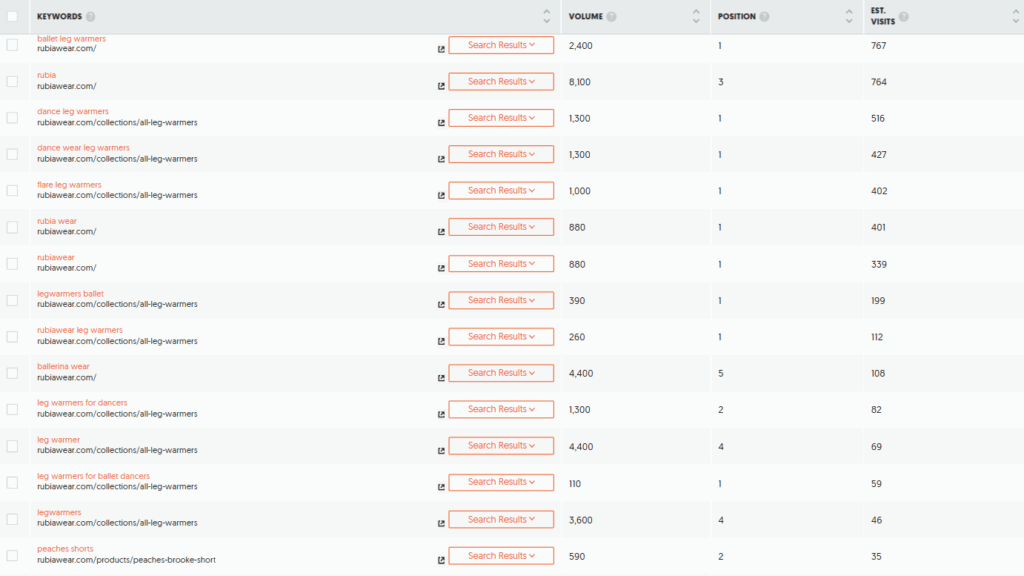Image resolution: width=1024 pixels, height=576 pixels.
Task: Open external link icon for legwarmers ballet
Action: click(x=441, y=305)
